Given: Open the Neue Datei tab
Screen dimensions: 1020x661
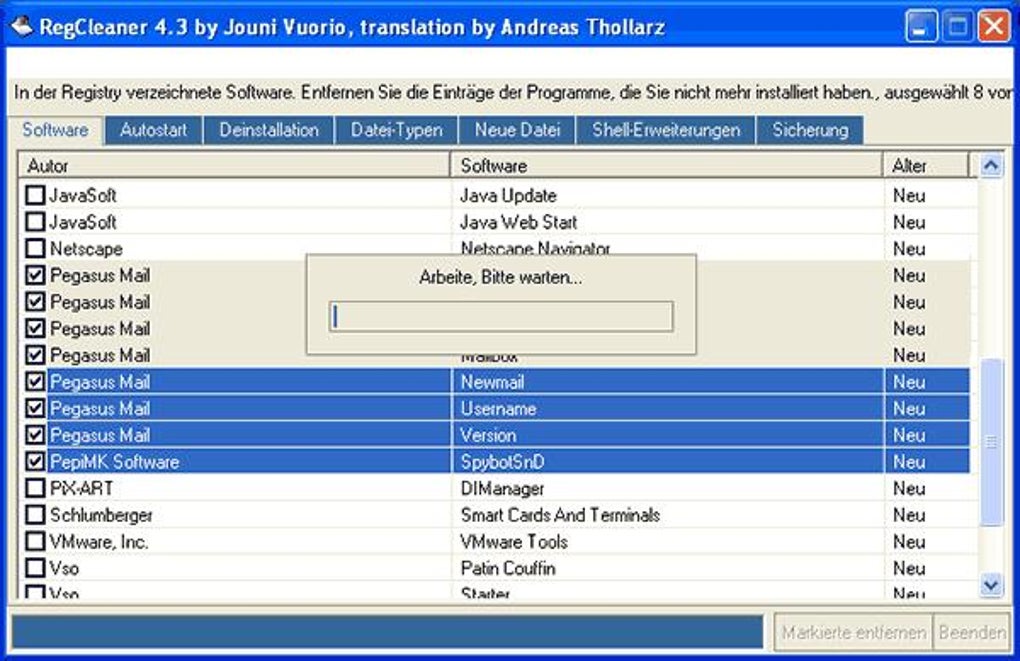Looking at the screenshot, I should point(517,130).
